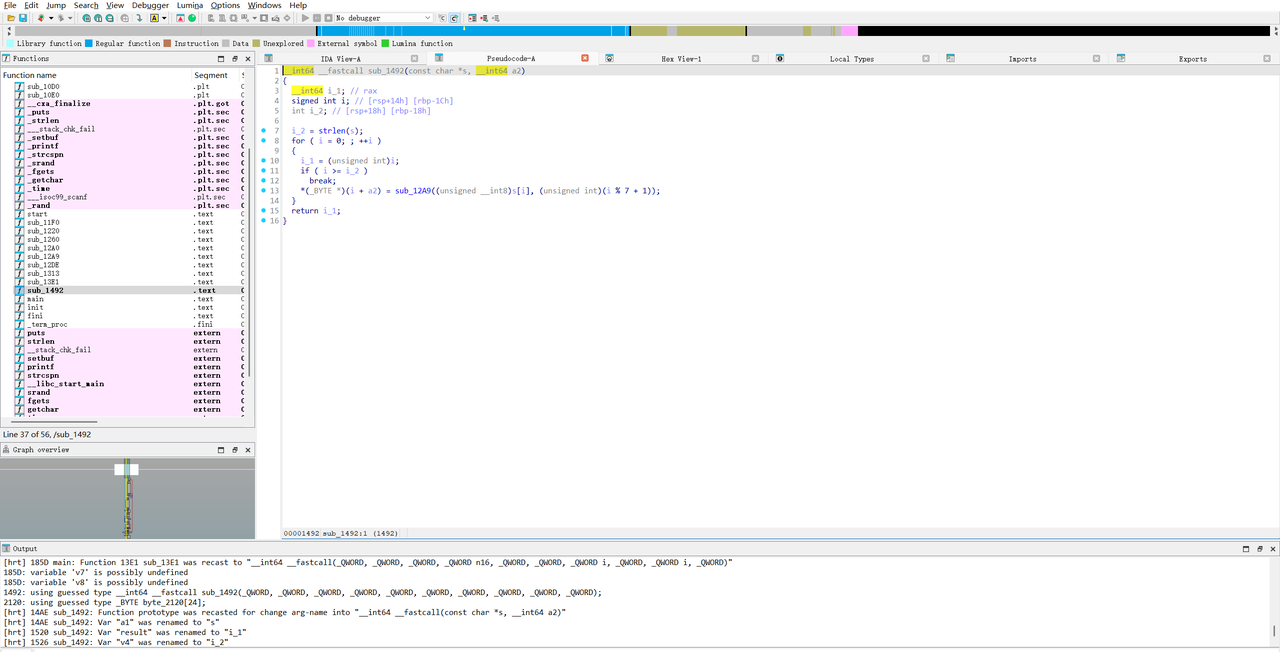Expand the yellow text-style A dropdown arrow

166,18
